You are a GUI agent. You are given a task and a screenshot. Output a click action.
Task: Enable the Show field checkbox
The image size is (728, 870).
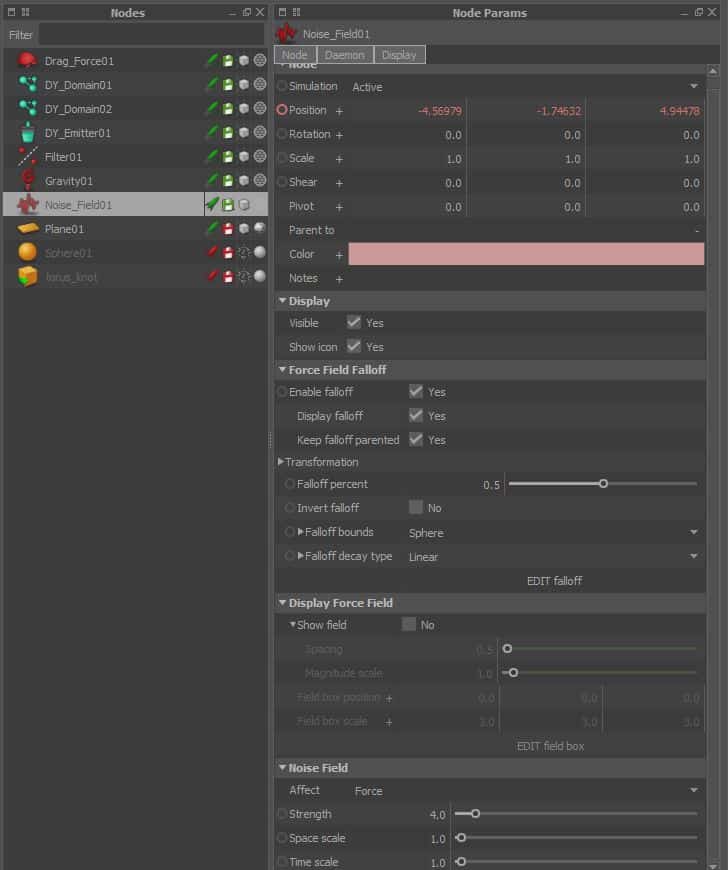click(x=409, y=625)
